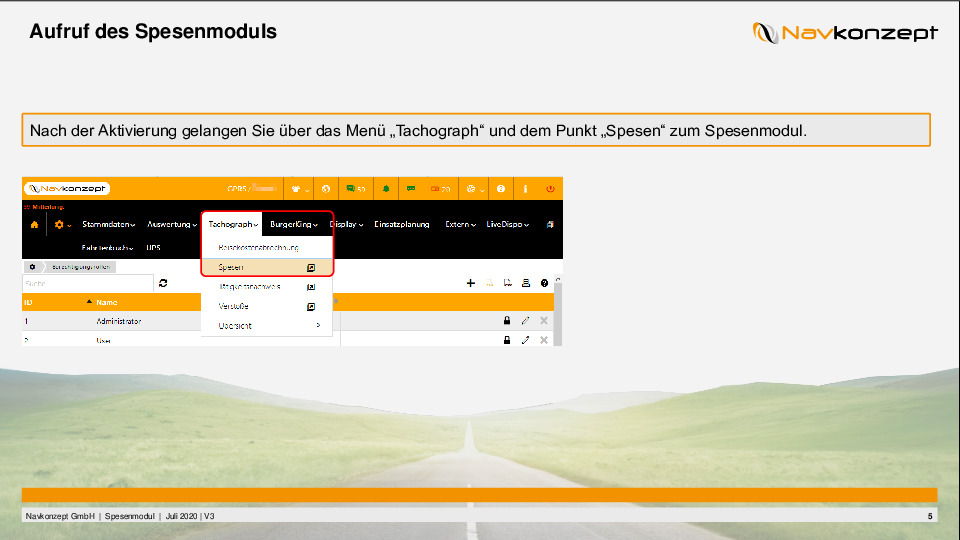
Task: Delete the User role with the X
Action: point(544,340)
